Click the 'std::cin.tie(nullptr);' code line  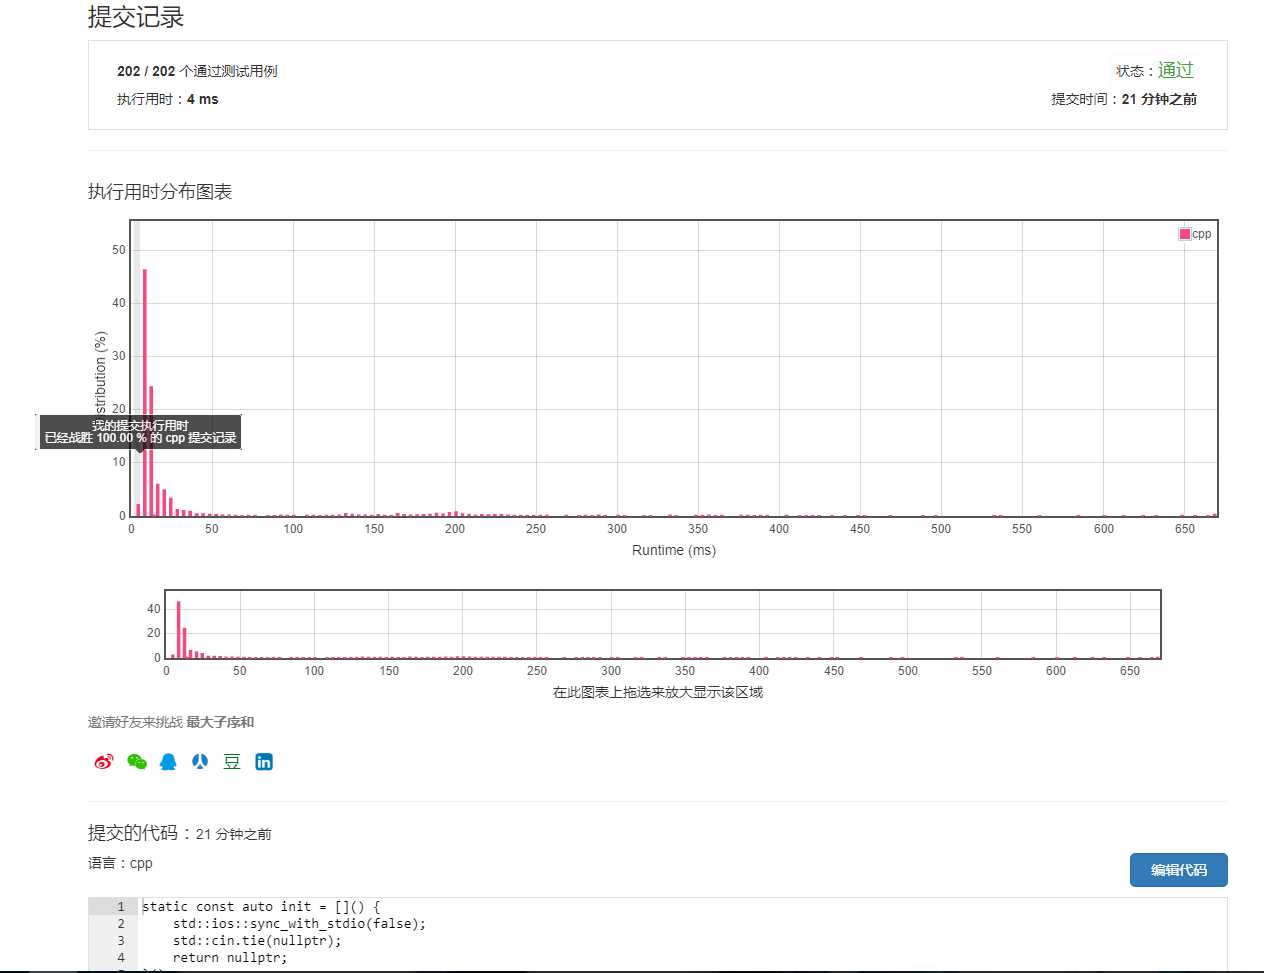pos(257,941)
